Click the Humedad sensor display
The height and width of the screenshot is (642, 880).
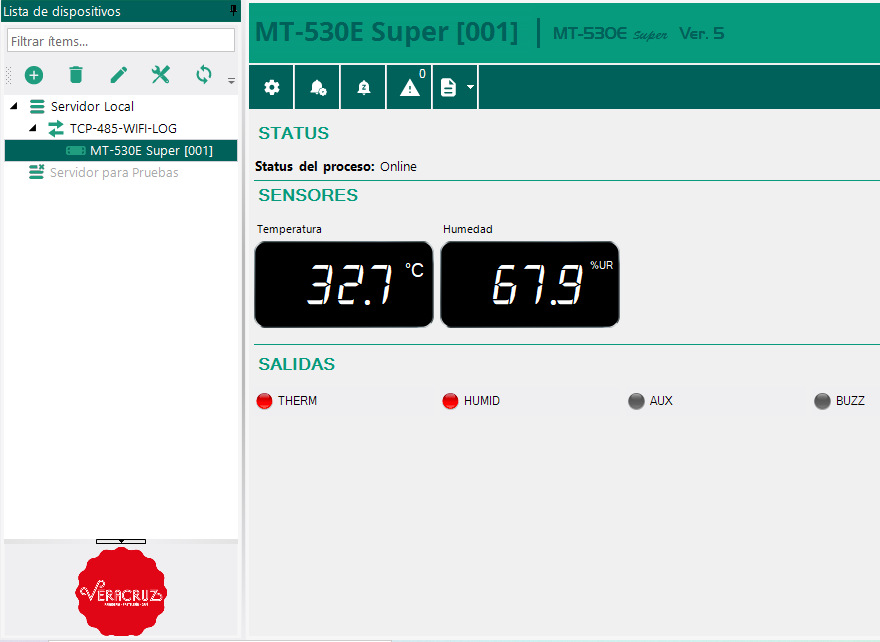[530, 284]
